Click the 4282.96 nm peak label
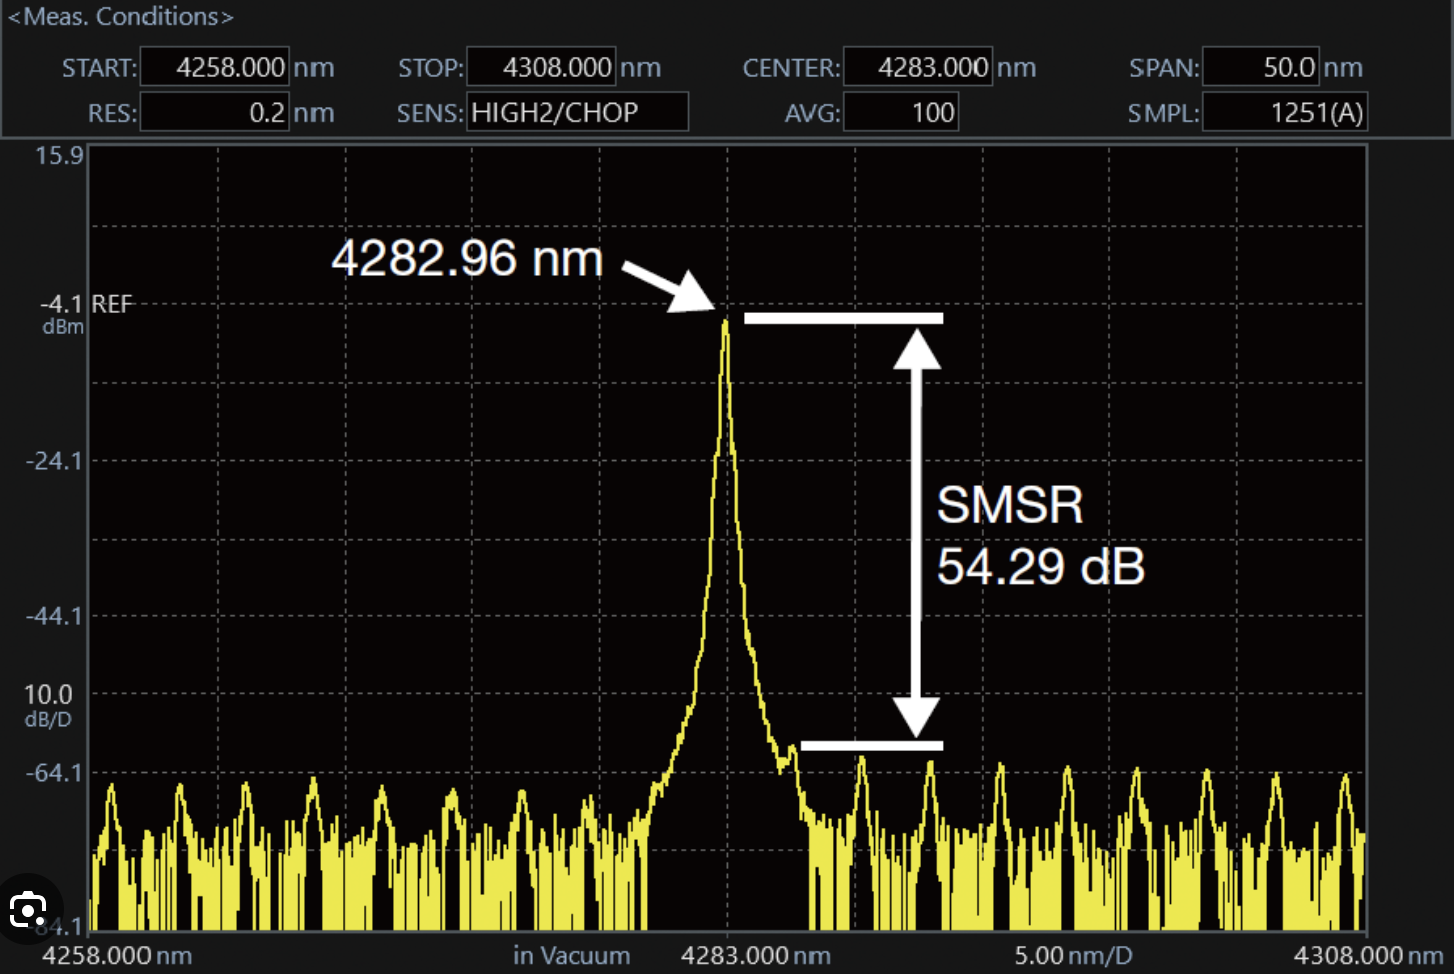Image resolution: width=1454 pixels, height=974 pixels. [467, 258]
